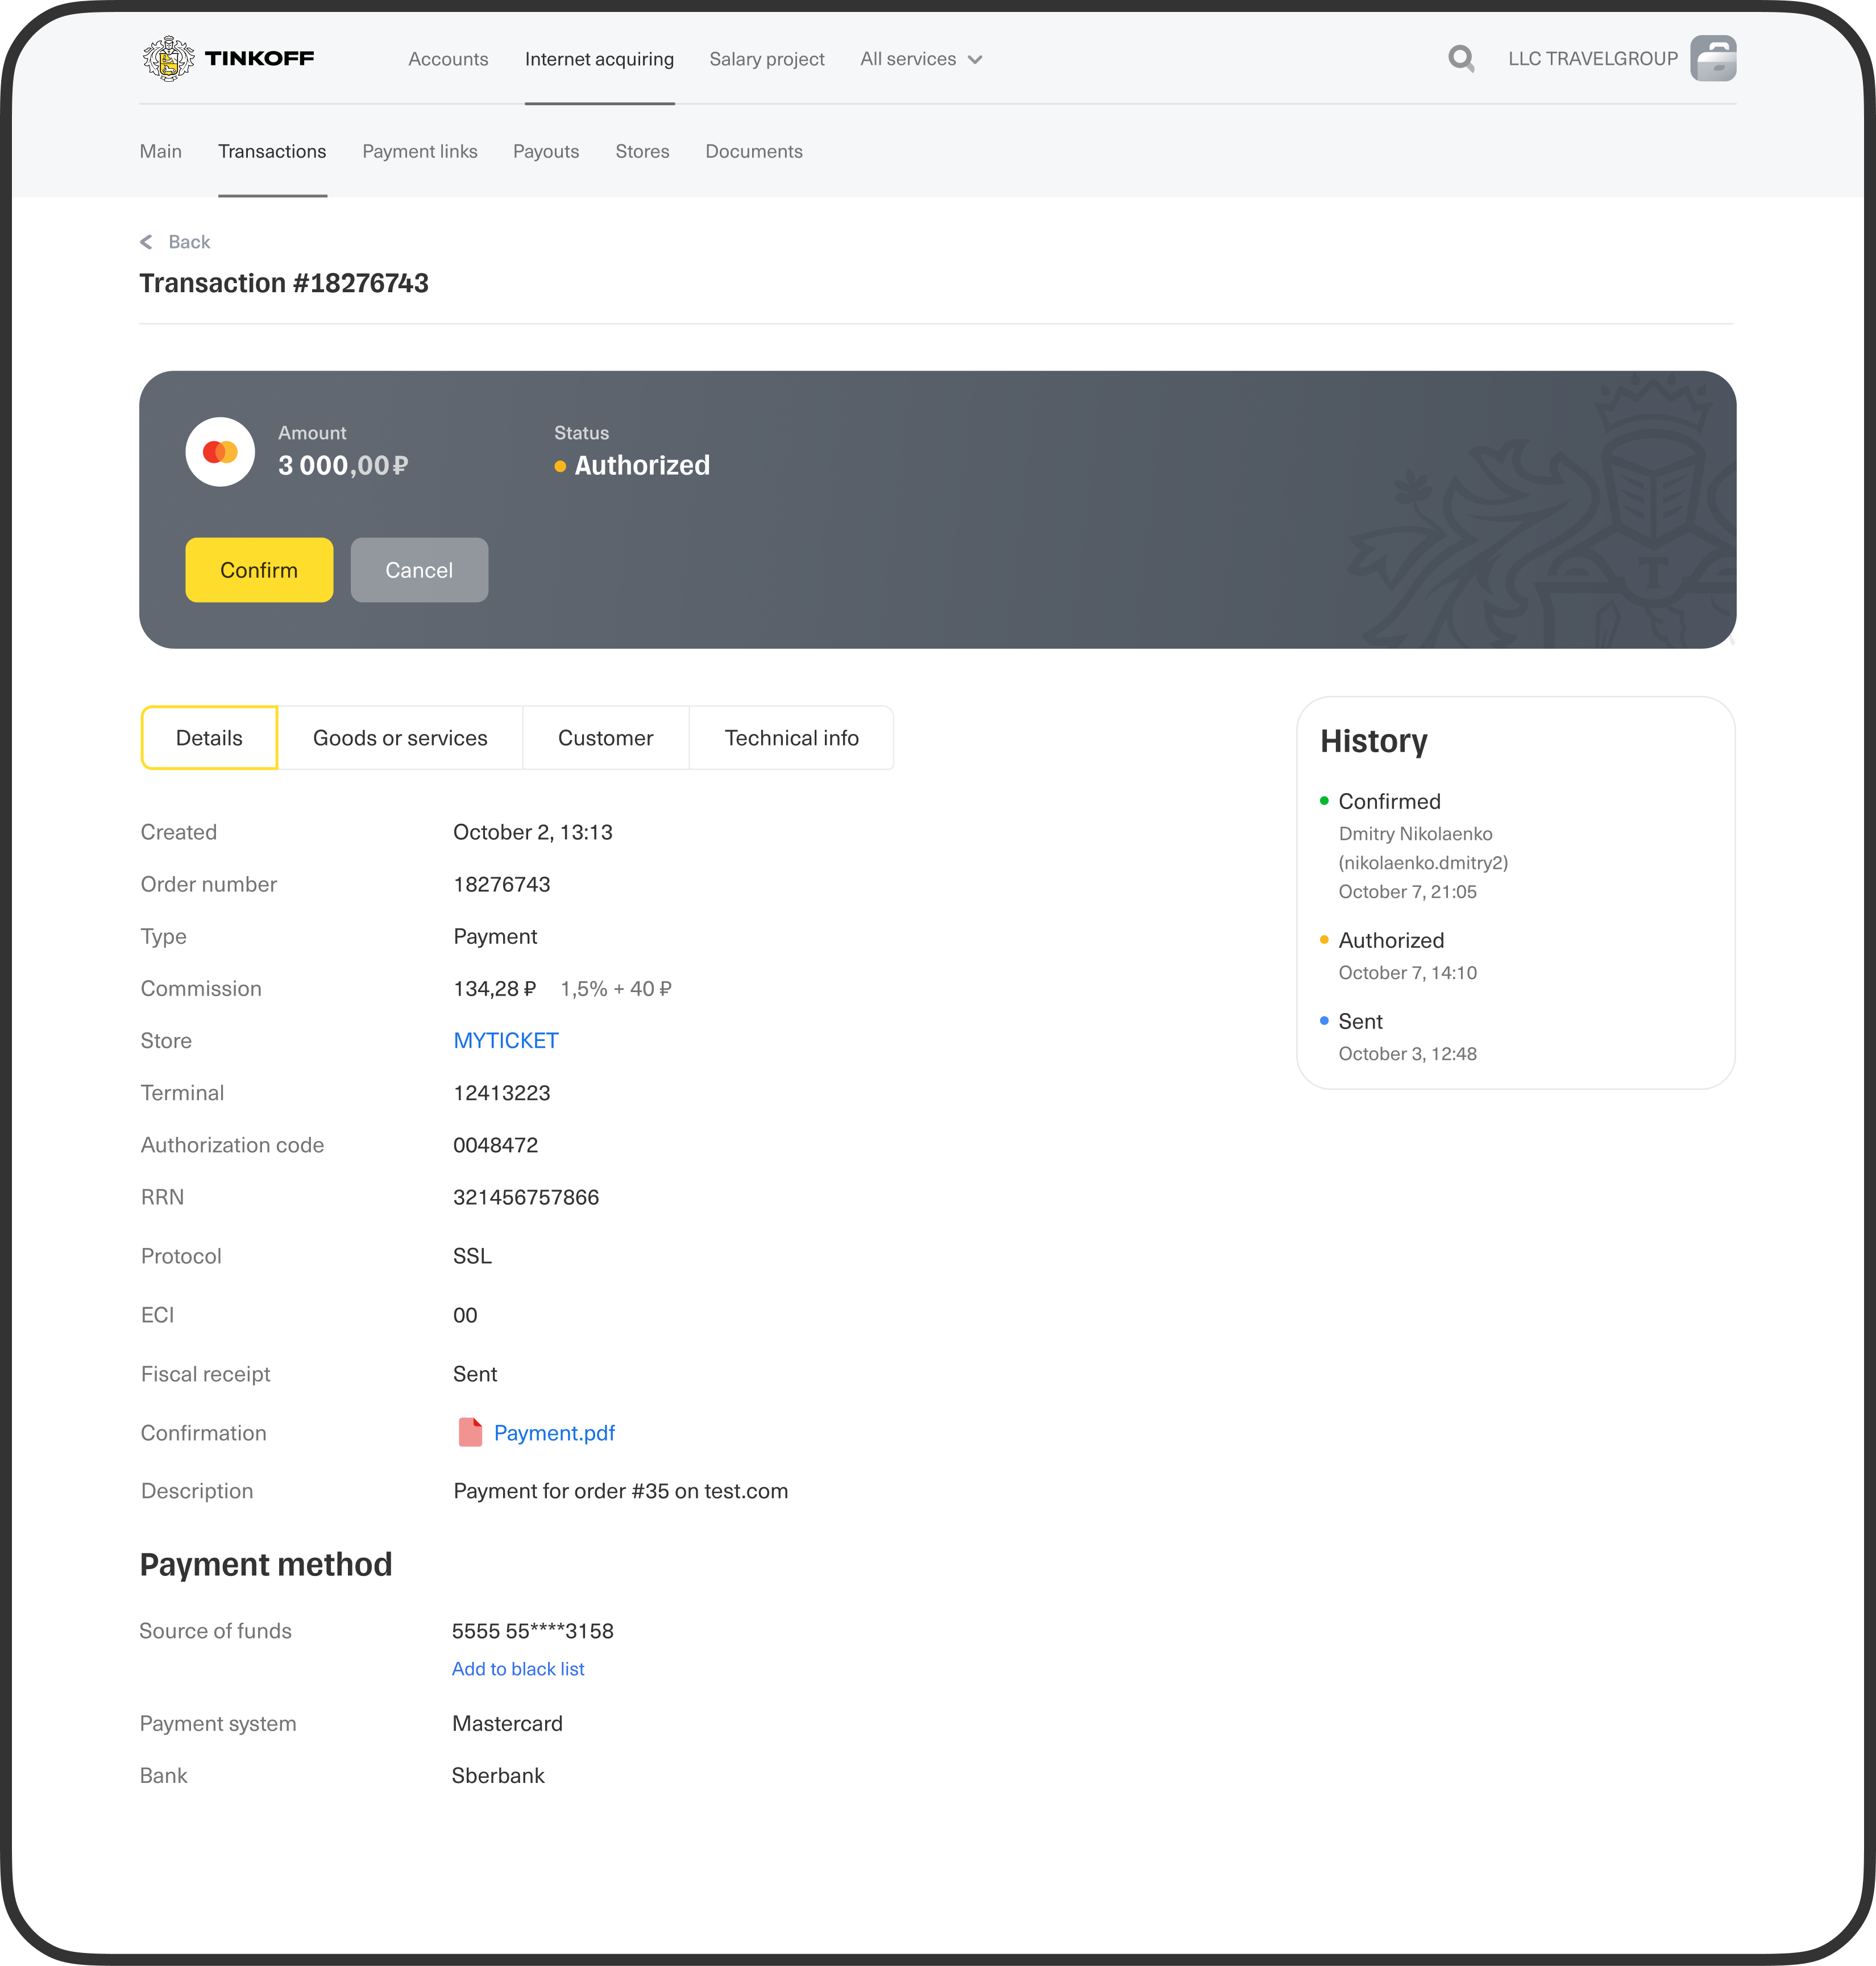Select the Details tab

(209, 738)
